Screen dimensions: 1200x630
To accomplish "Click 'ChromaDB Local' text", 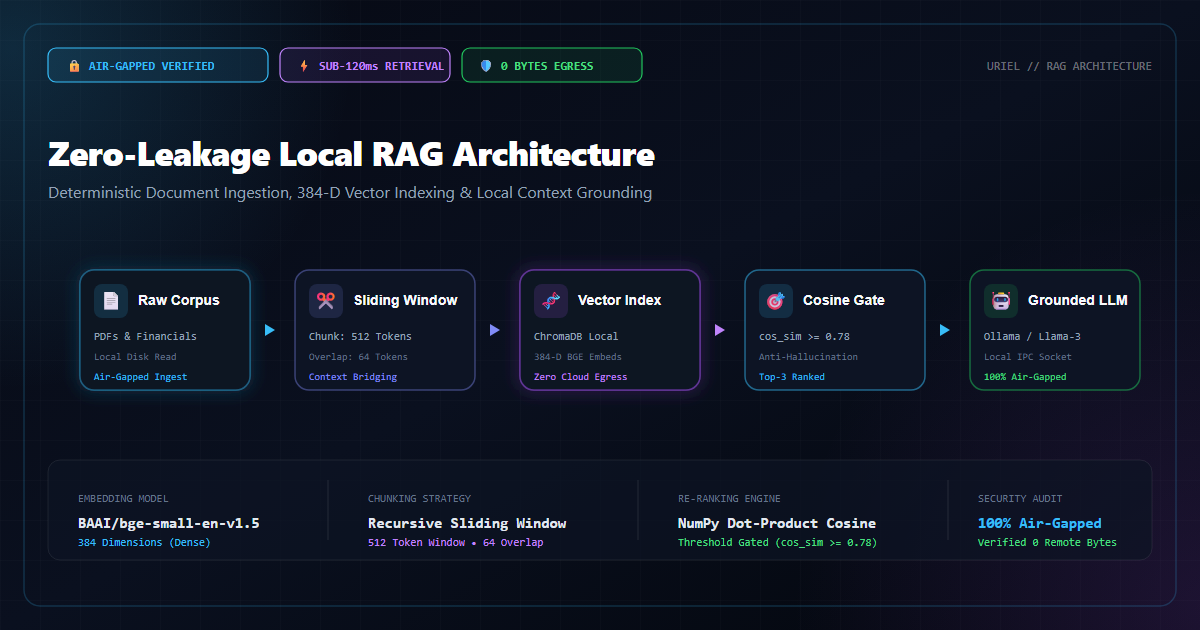I will coord(576,337).
